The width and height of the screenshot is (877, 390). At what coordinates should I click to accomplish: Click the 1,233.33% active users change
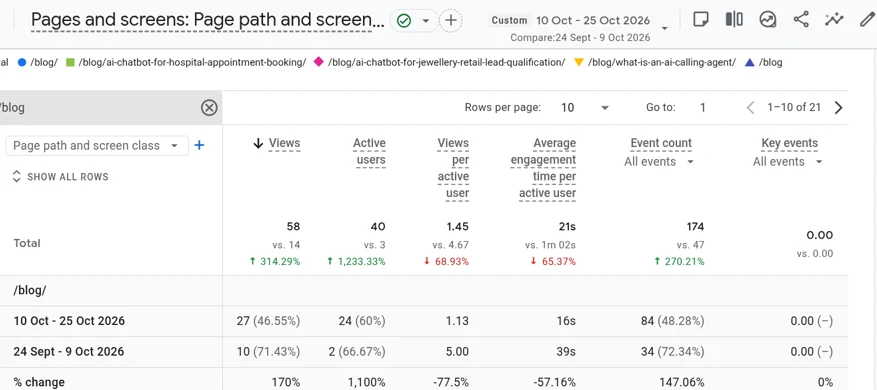tap(356, 261)
